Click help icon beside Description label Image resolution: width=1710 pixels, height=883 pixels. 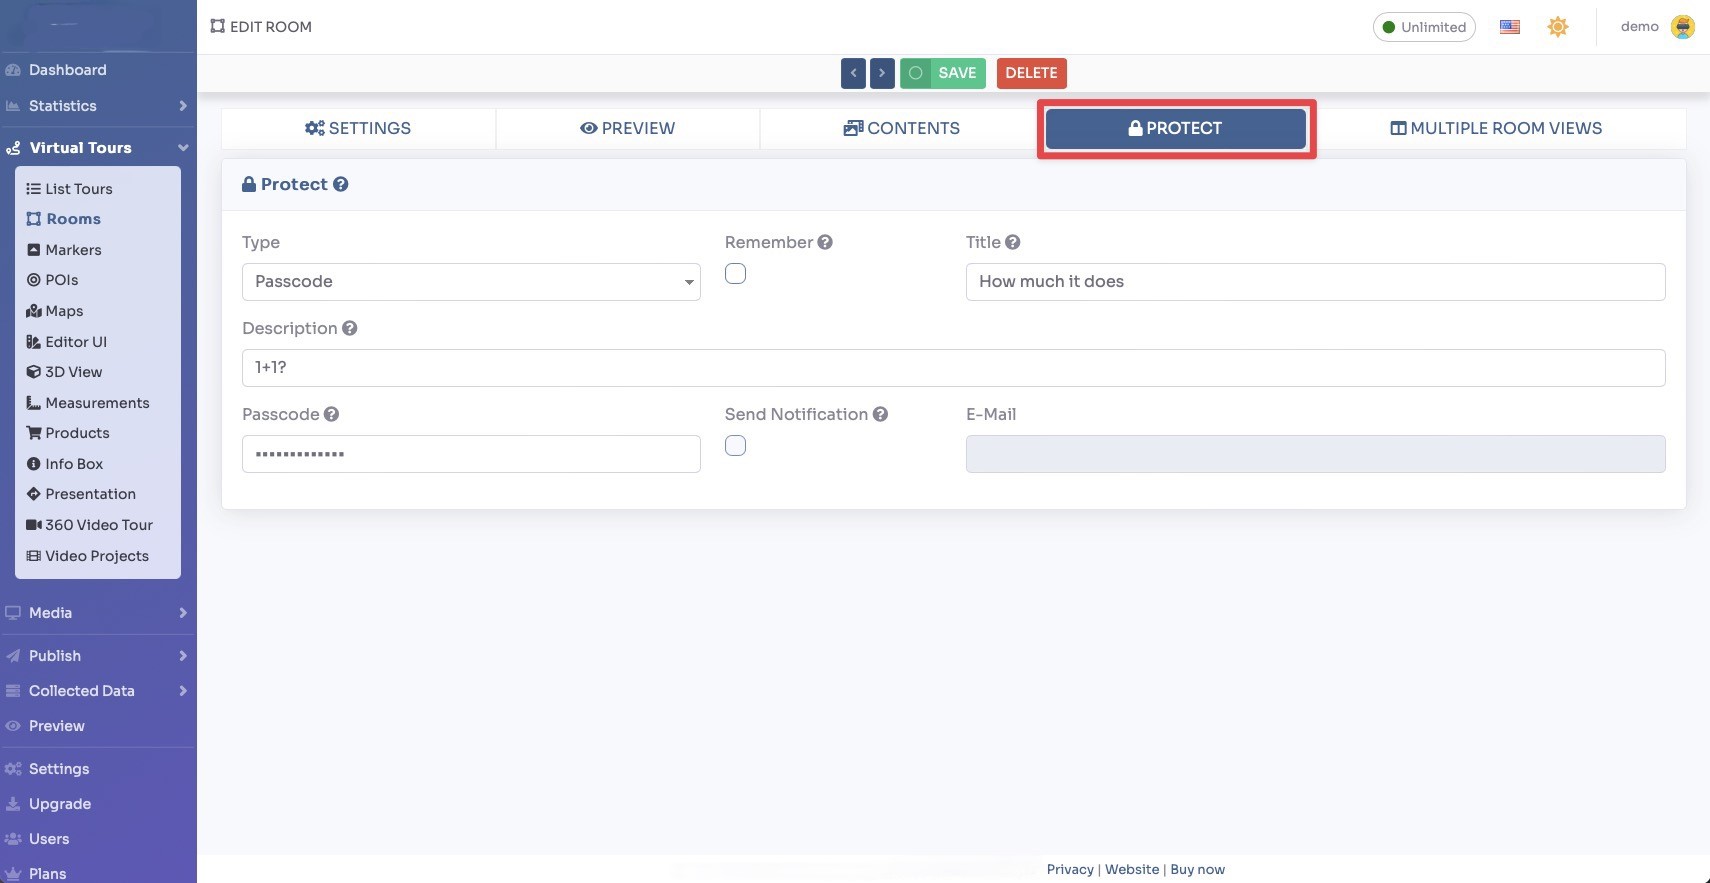coord(349,328)
